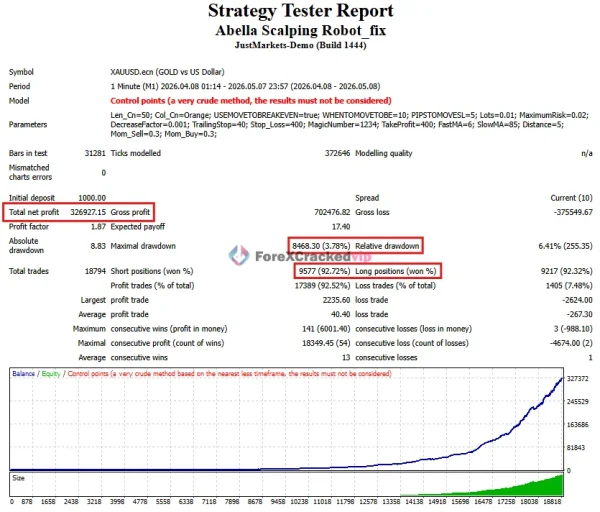Click the red Control points model warning

251,101
